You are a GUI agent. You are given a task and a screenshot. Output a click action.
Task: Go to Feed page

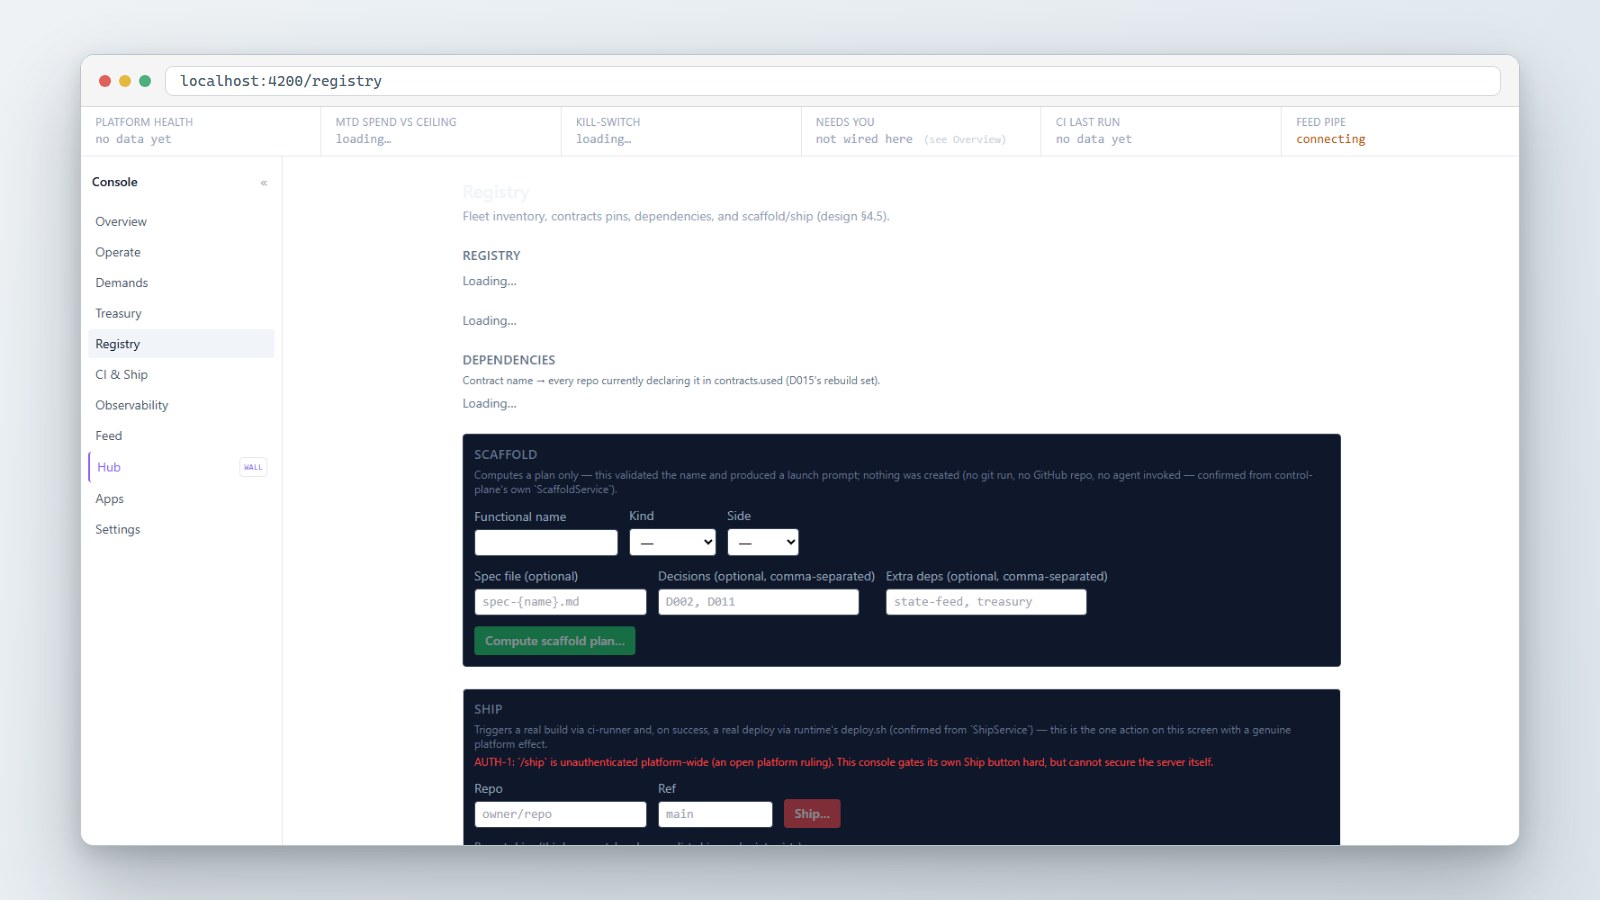pos(181,436)
